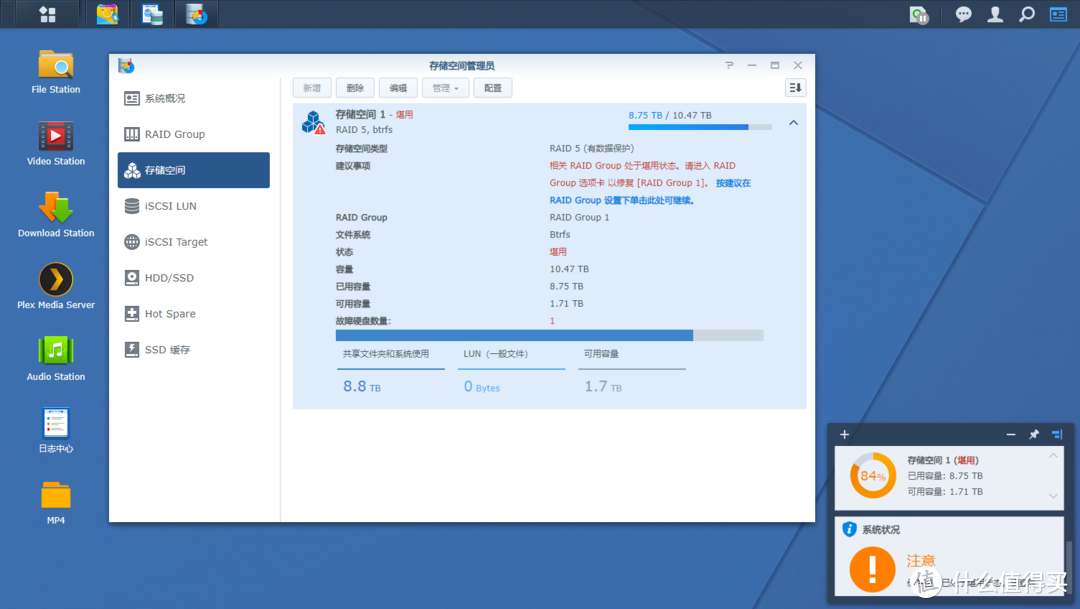This screenshot has height=609, width=1080.
Task: Click the 删除 button
Action: pos(355,88)
